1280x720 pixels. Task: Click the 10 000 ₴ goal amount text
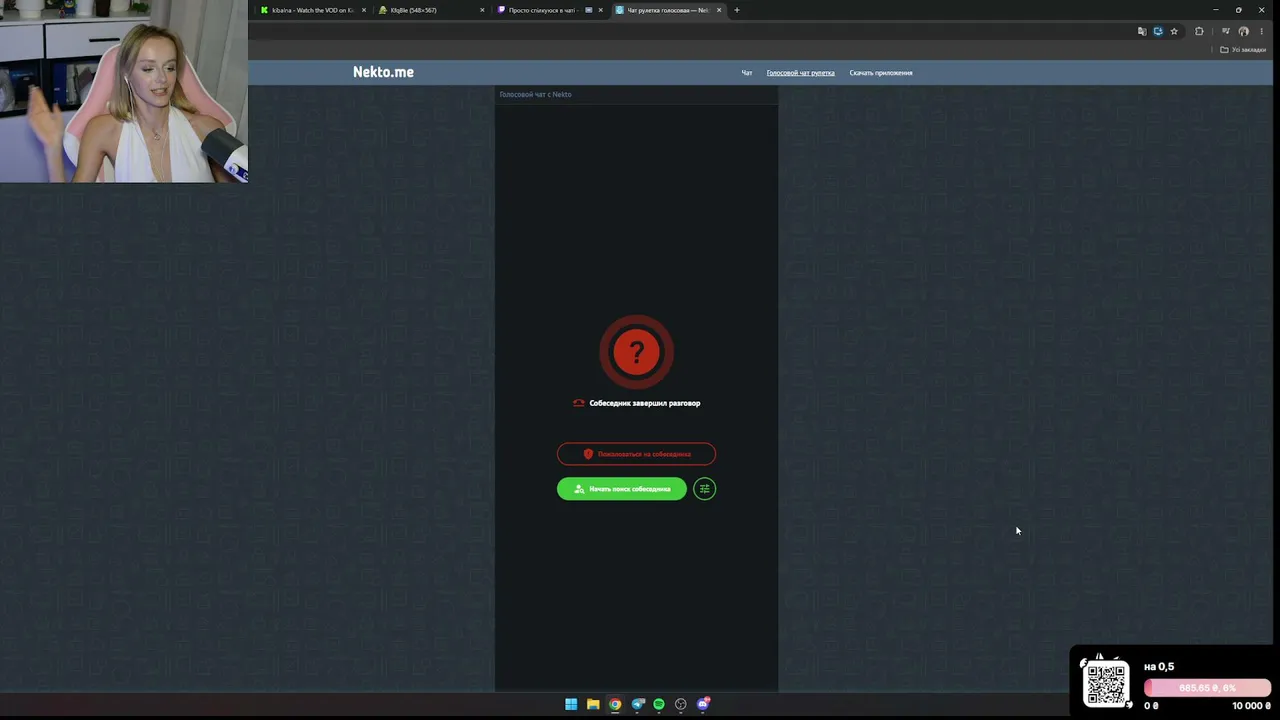(1251, 706)
